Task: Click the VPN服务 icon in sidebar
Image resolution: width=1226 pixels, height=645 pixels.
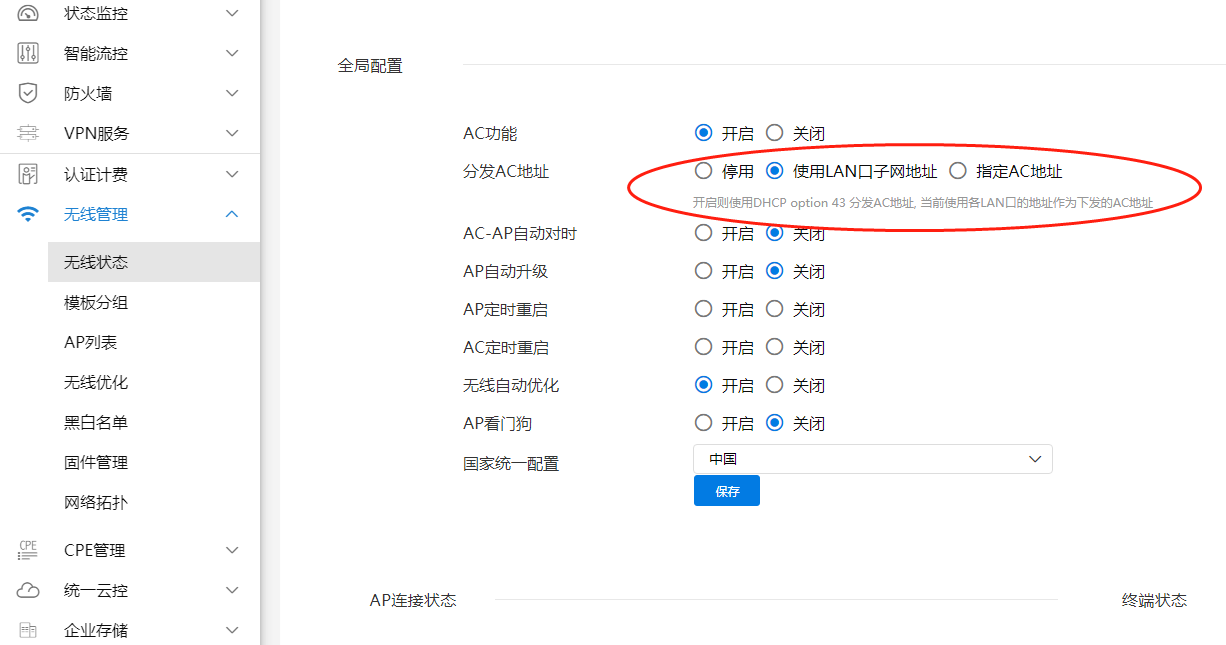Action: pos(28,133)
